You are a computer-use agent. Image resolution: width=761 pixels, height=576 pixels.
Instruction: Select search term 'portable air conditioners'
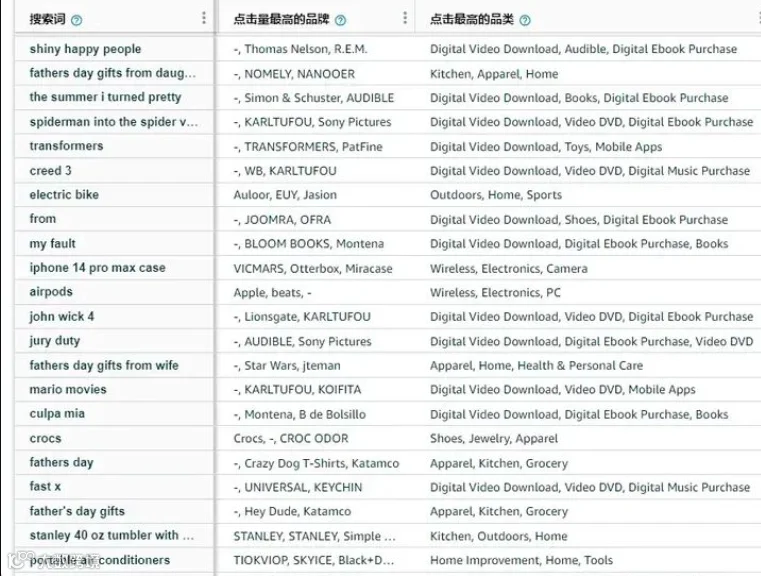pyautogui.click(x=100, y=560)
